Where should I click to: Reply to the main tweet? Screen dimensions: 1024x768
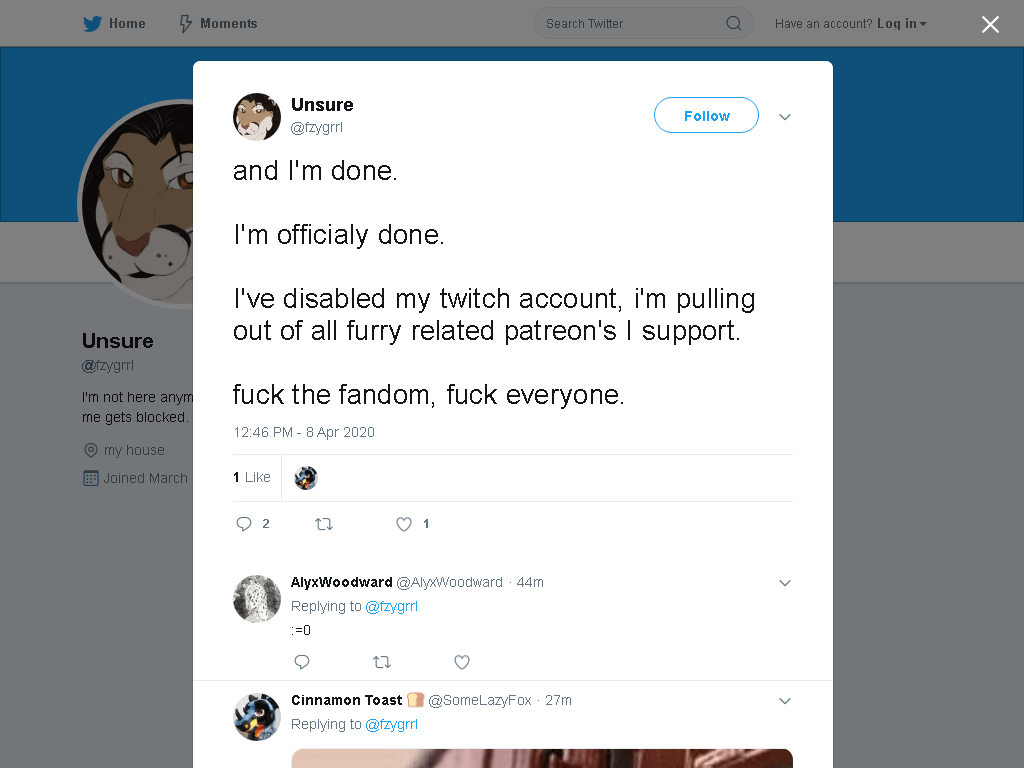coord(244,524)
